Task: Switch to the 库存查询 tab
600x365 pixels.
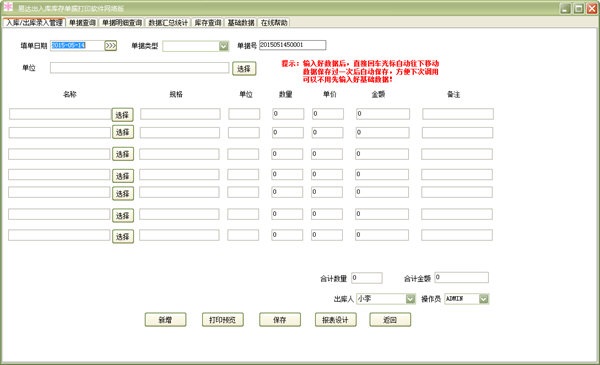Action: [208, 23]
